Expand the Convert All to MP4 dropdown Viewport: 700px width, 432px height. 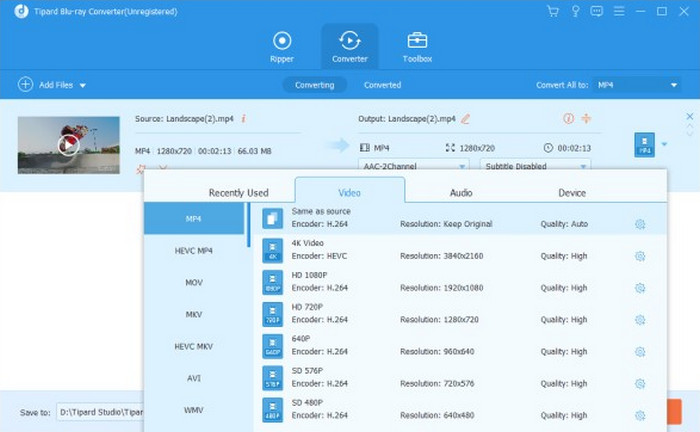(x=637, y=86)
